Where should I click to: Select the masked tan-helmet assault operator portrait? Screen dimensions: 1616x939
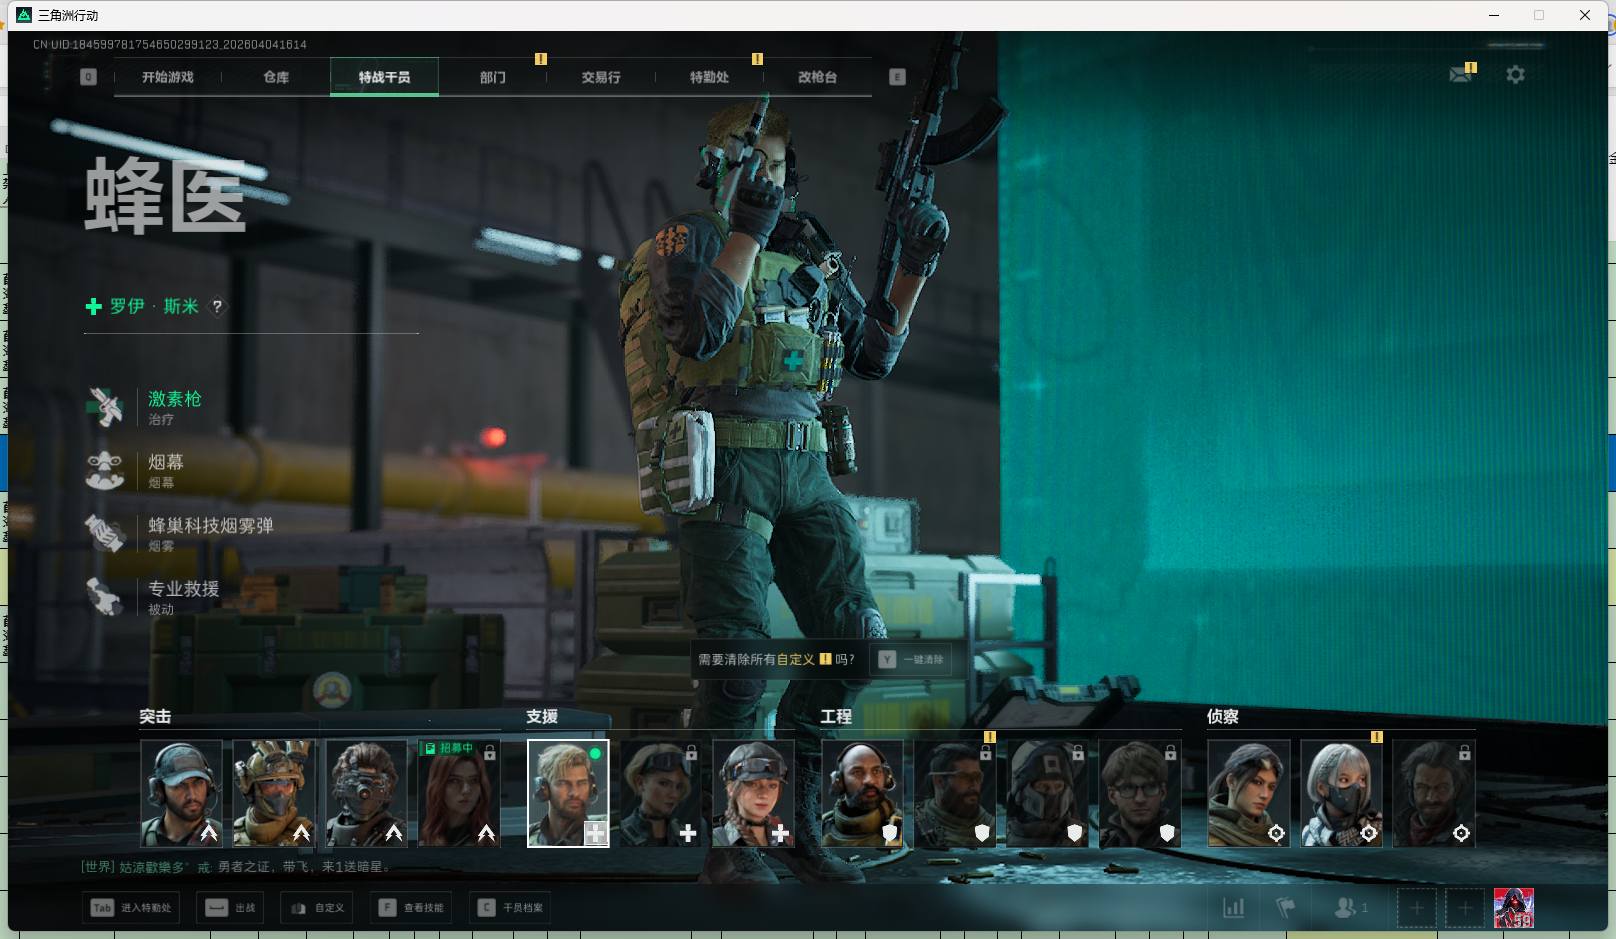tap(274, 793)
